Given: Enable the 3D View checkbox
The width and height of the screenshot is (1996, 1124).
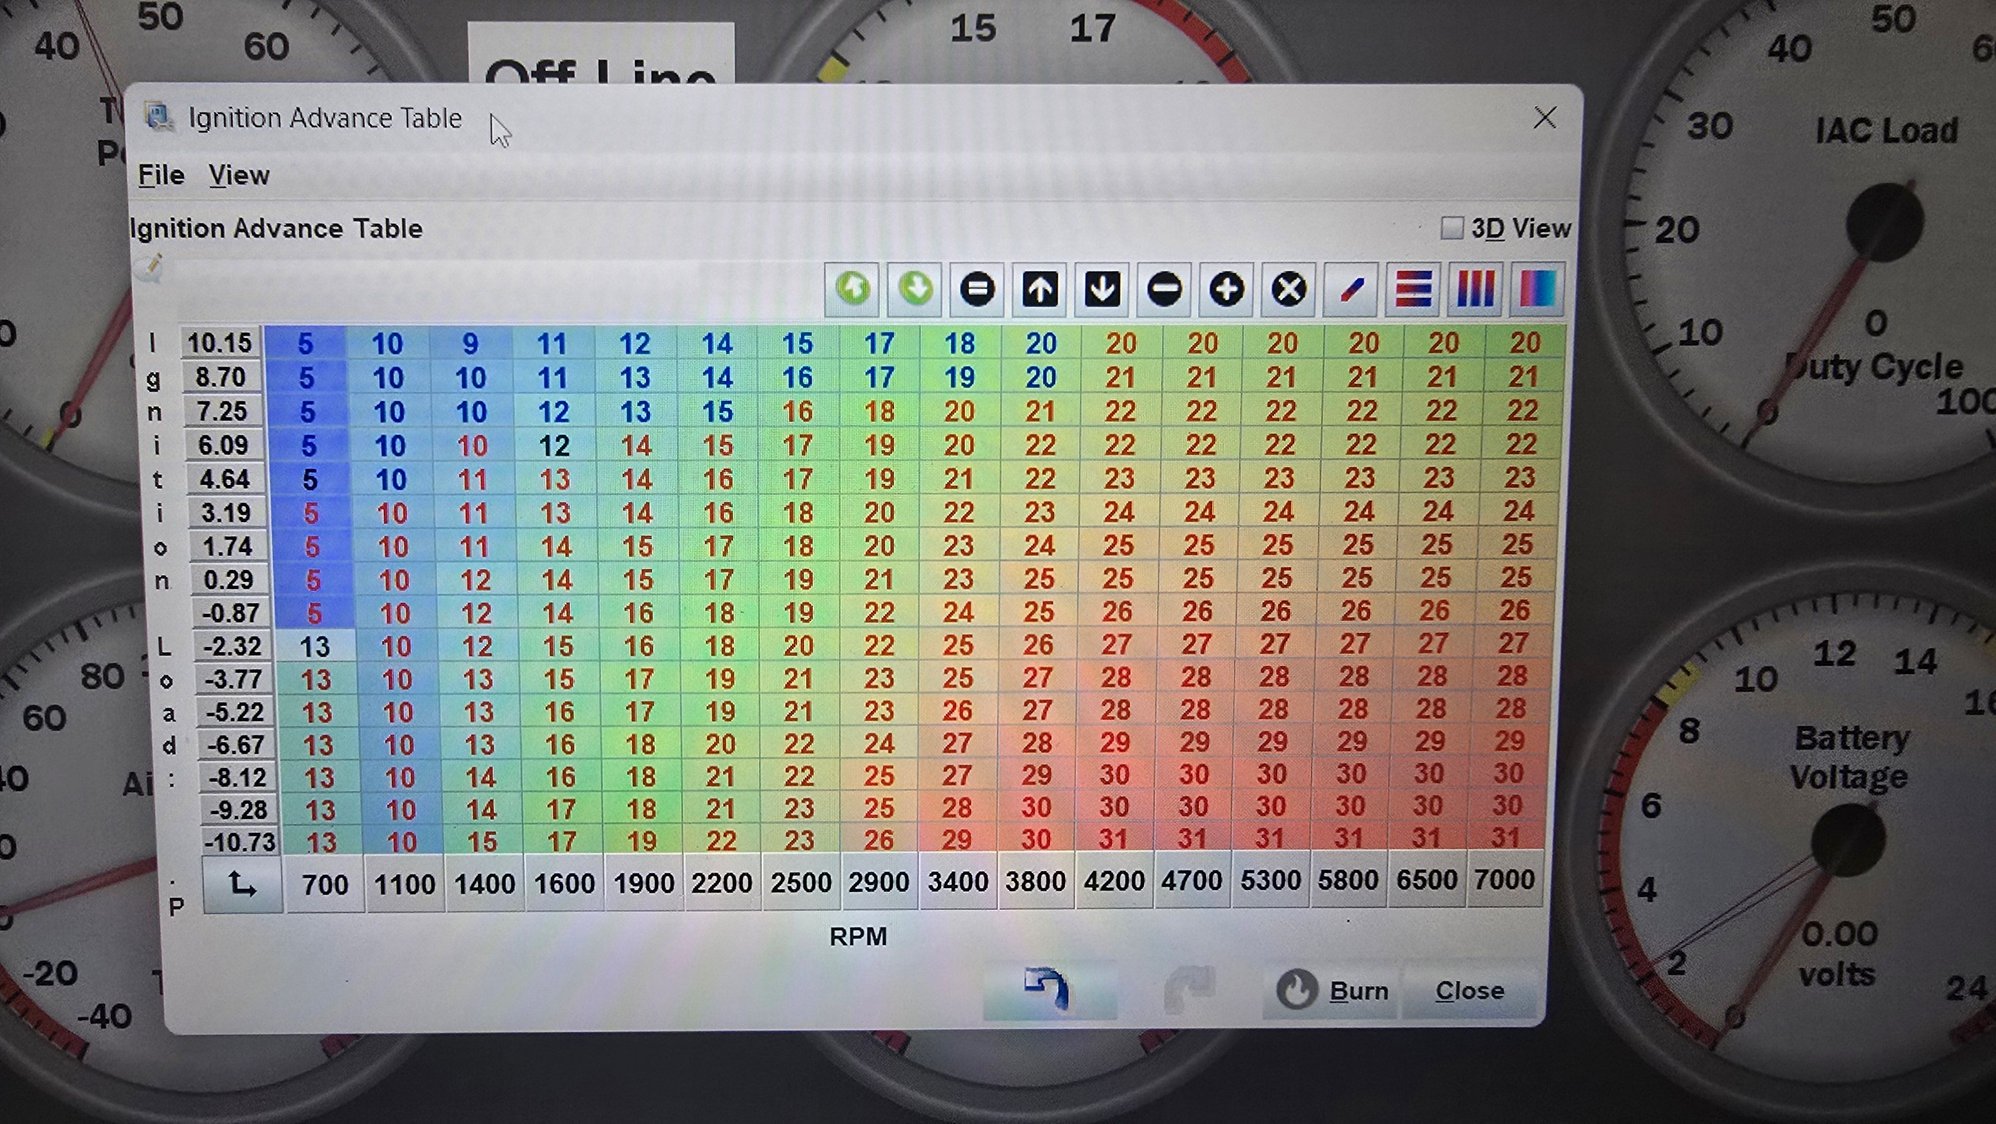Looking at the screenshot, I should coord(1452,228).
